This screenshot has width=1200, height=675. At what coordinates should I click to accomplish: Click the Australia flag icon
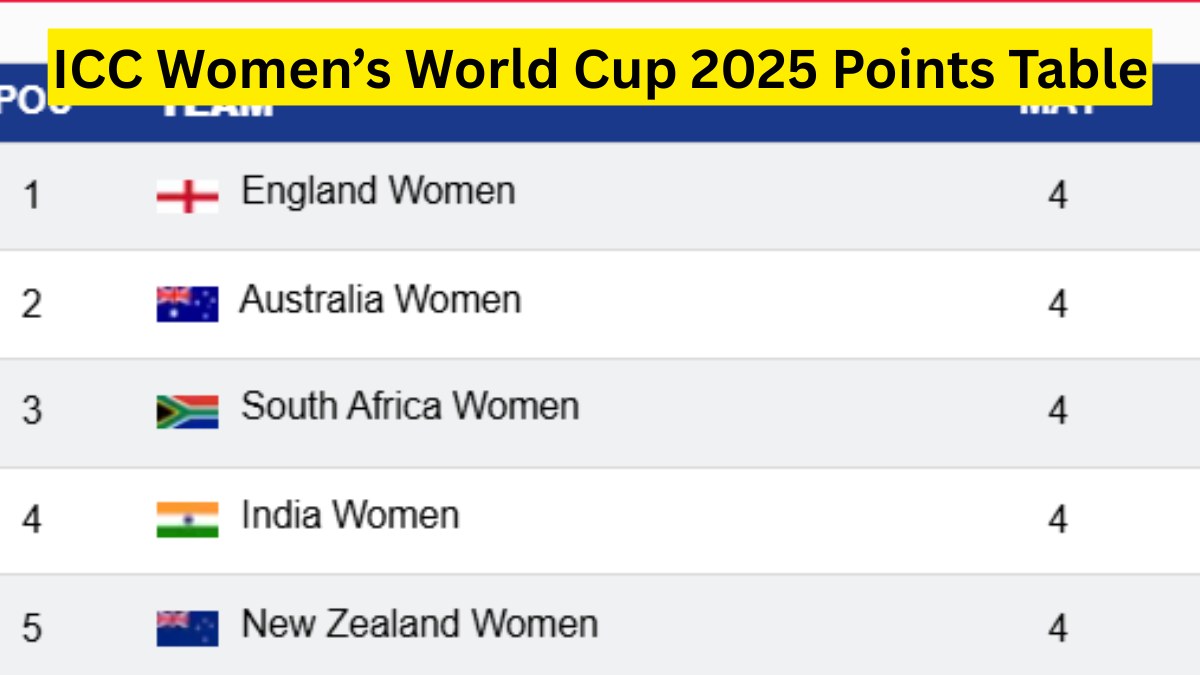coord(187,304)
